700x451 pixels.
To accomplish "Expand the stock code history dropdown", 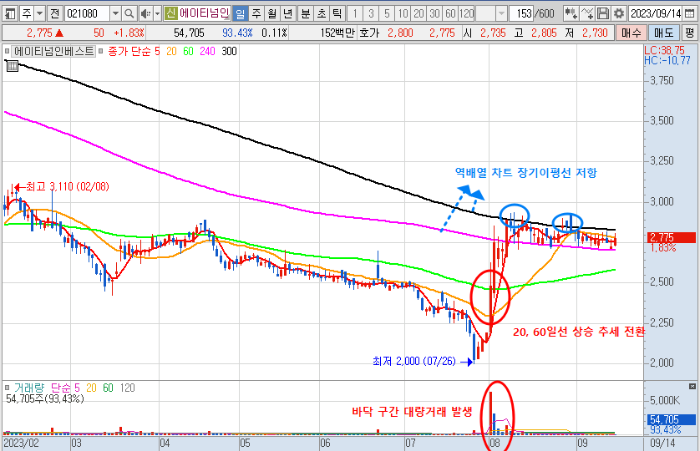I will pyautogui.click(x=115, y=14).
